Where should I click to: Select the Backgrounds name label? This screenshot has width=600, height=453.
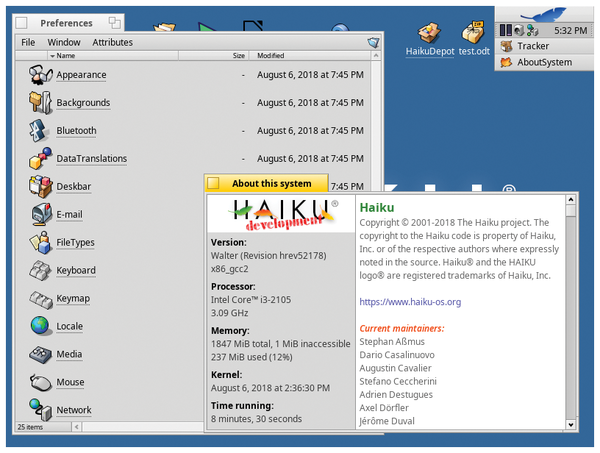tap(83, 103)
